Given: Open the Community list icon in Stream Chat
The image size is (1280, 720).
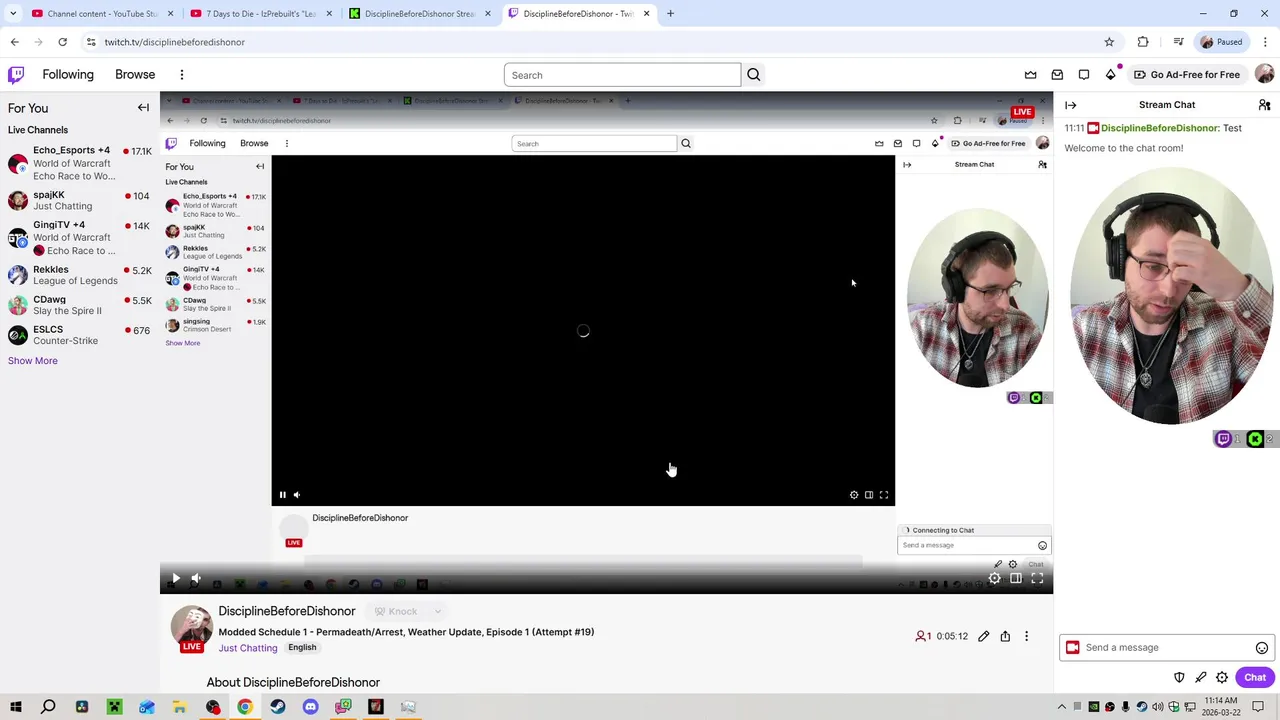Looking at the screenshot, I should coord(1264,105).
